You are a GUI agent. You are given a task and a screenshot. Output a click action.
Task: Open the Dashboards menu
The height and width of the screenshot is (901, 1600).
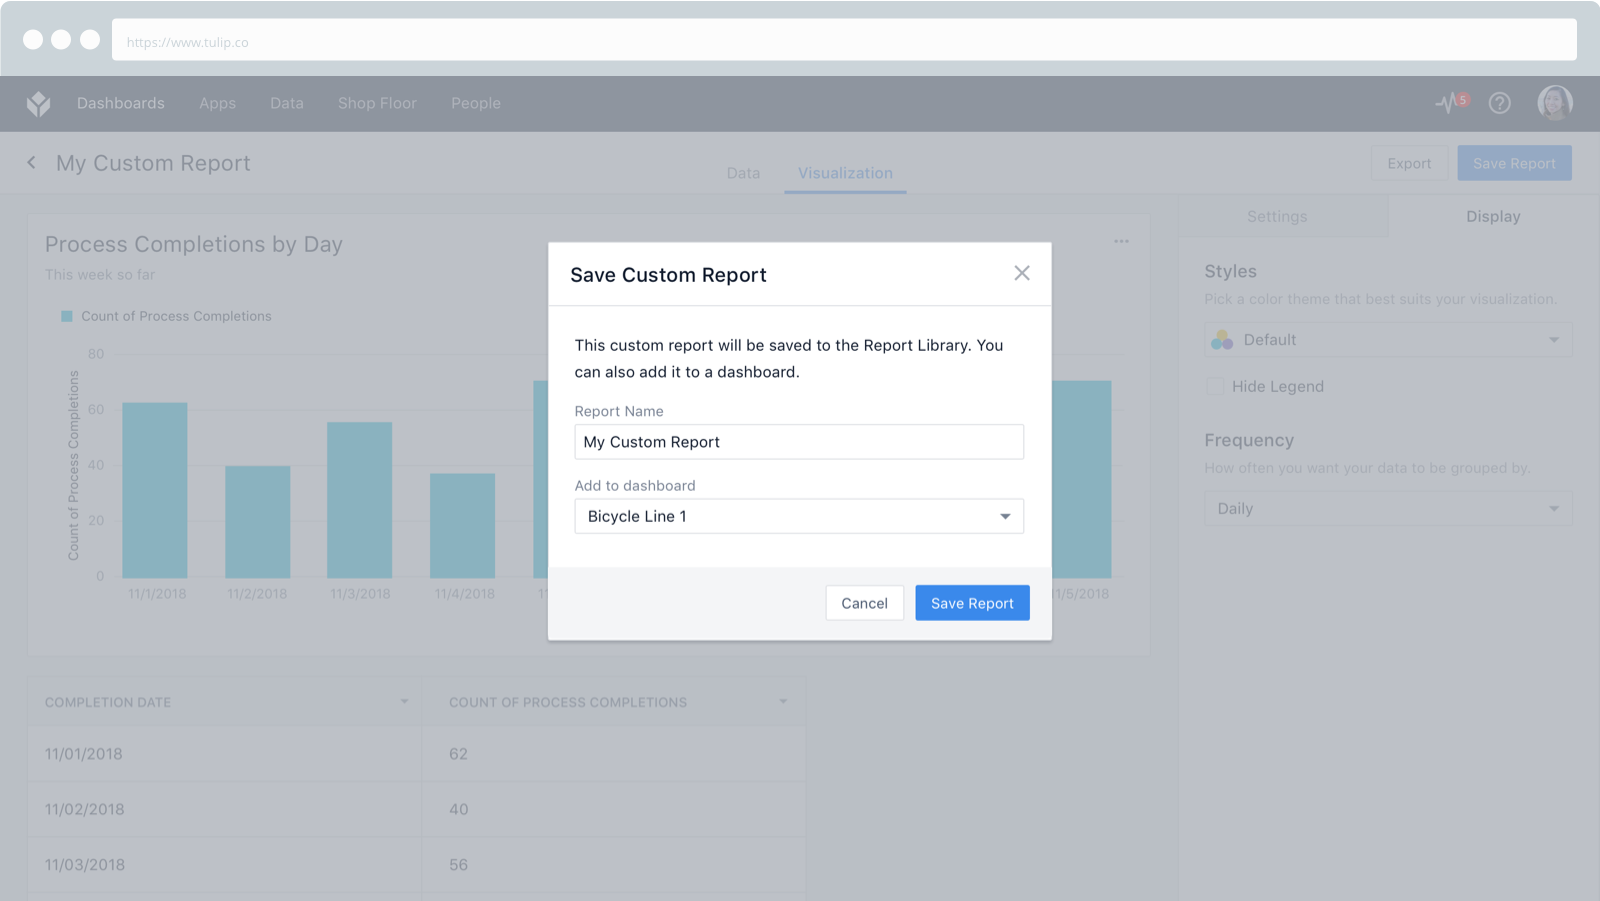[x=121, y=103]
